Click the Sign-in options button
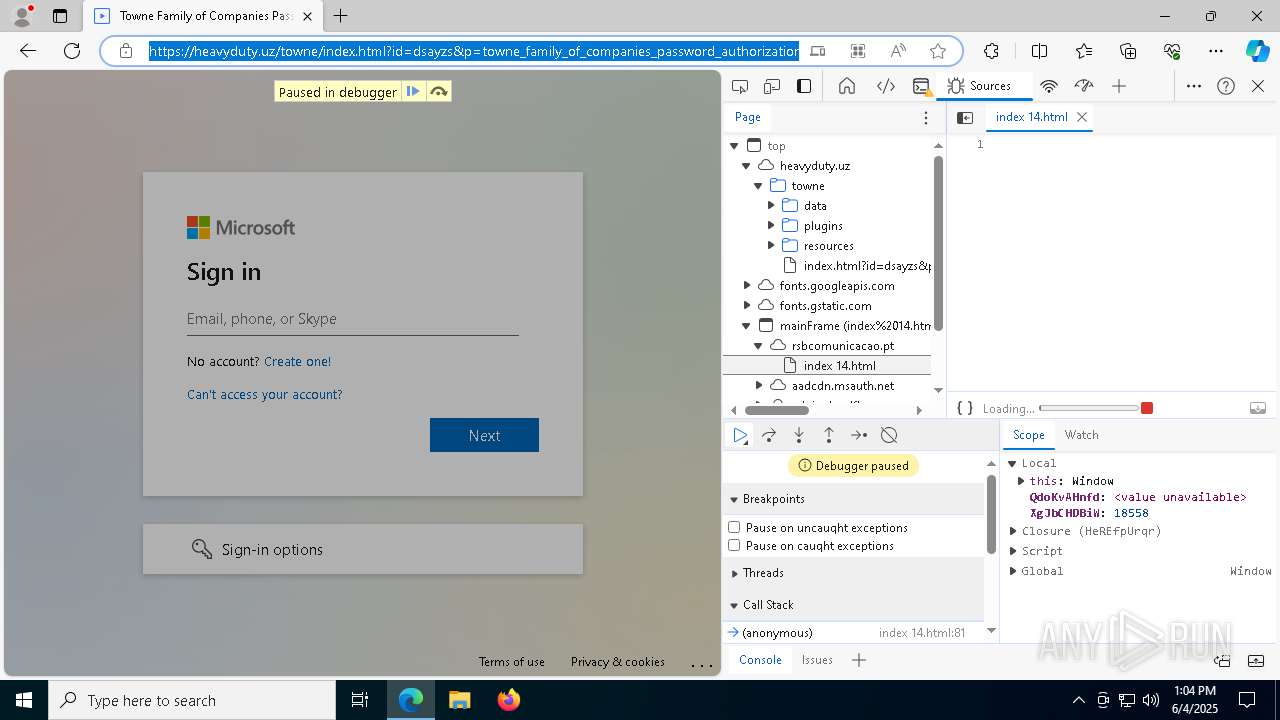1280x720 pixels. click(x=363, y=549)
